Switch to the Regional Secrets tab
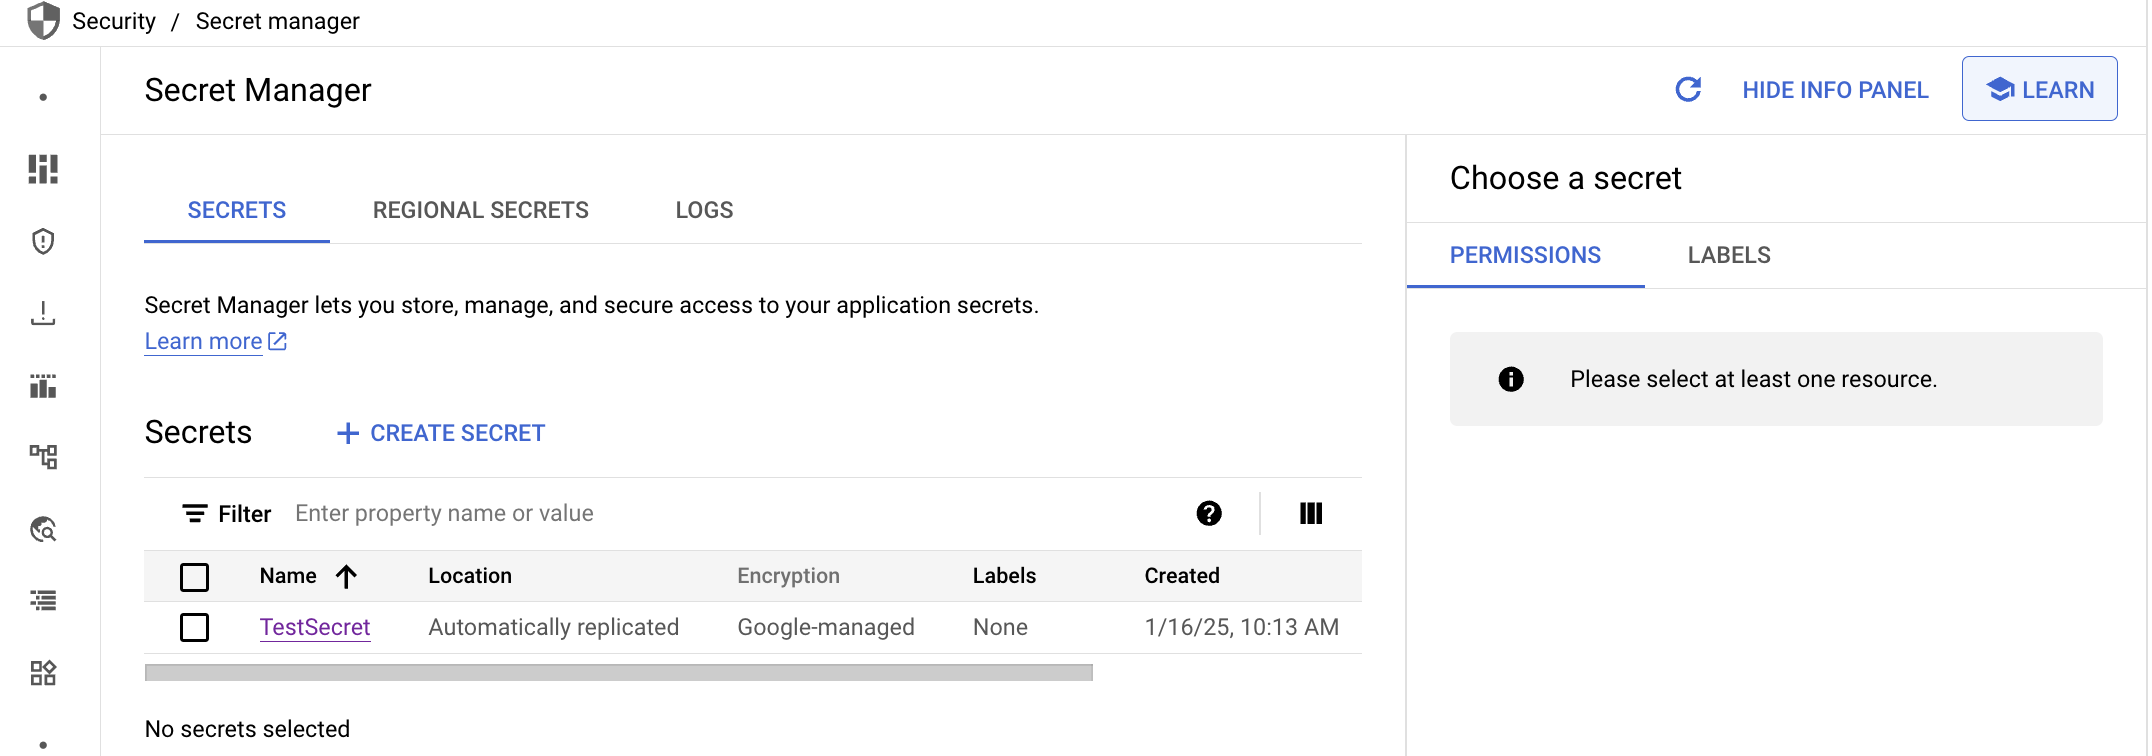Image resolution: width=2152 pixels, height=756 pixels. click(x=480, y=210)
